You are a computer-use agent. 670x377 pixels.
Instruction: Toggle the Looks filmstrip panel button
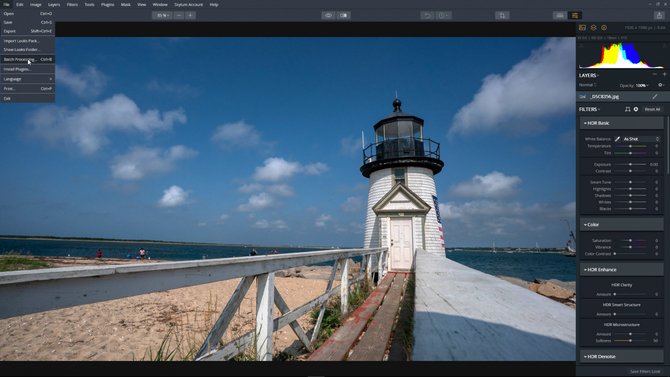coord(560,15)
